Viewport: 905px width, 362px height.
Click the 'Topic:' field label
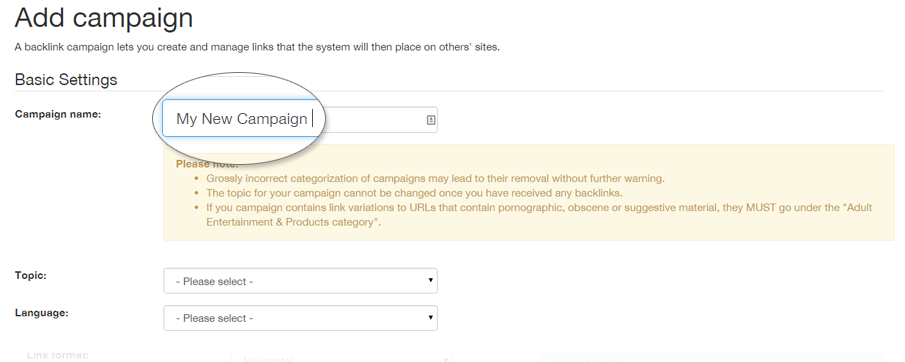point(31,275)
